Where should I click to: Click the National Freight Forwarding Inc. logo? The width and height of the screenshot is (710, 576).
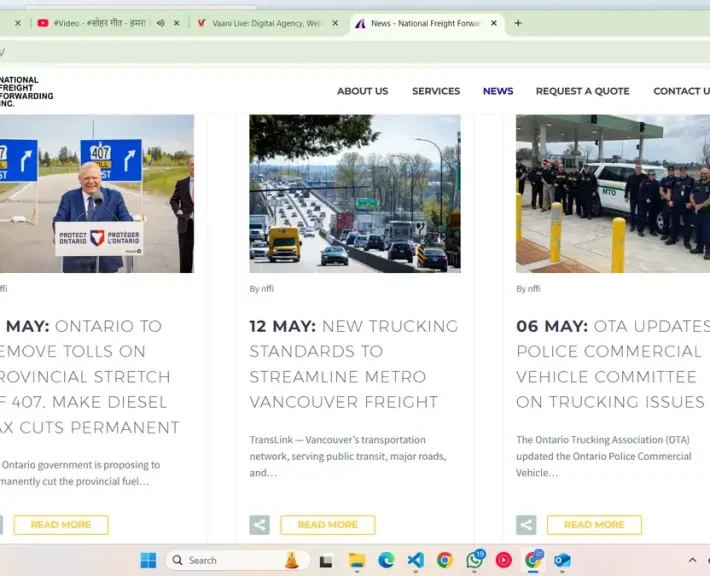coord(26,91)
